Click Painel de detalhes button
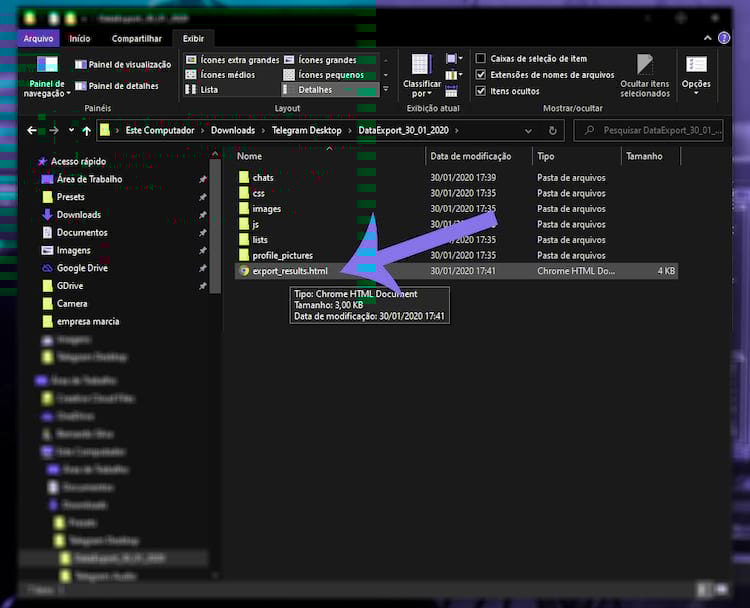 coord(122,86)
